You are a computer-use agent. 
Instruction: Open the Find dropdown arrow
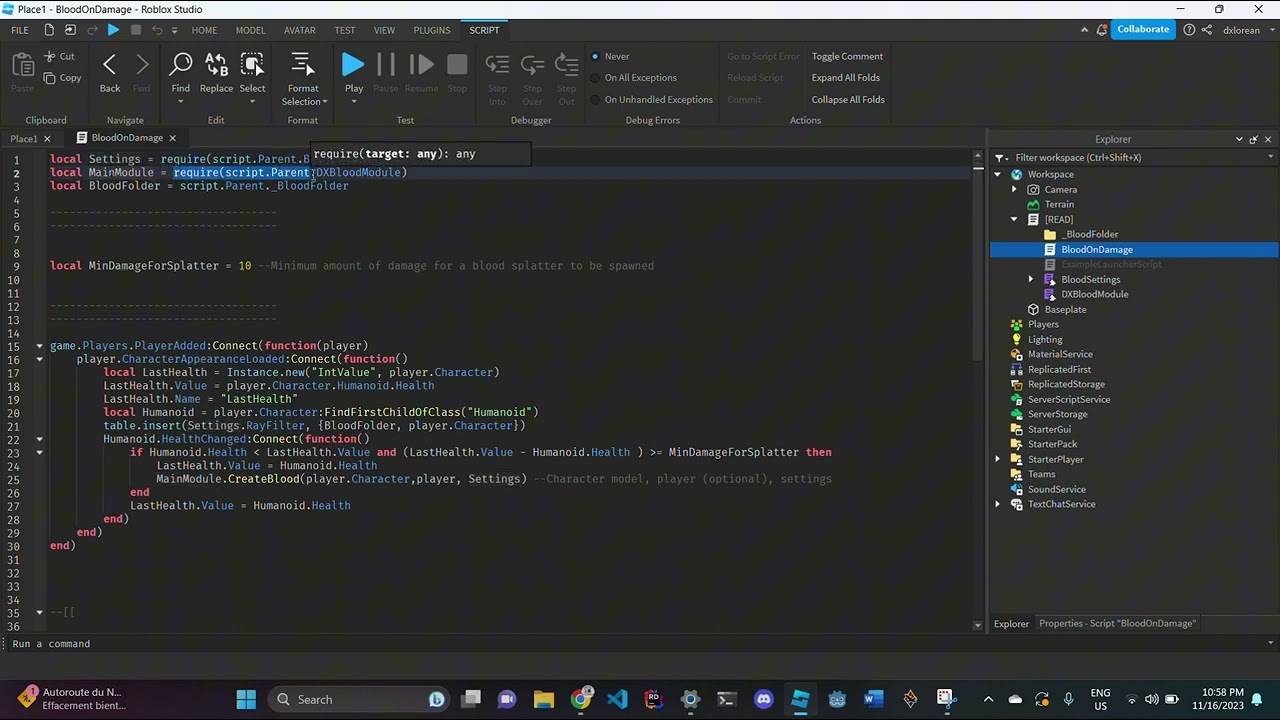pyautogui.click(x=180, y=102)
